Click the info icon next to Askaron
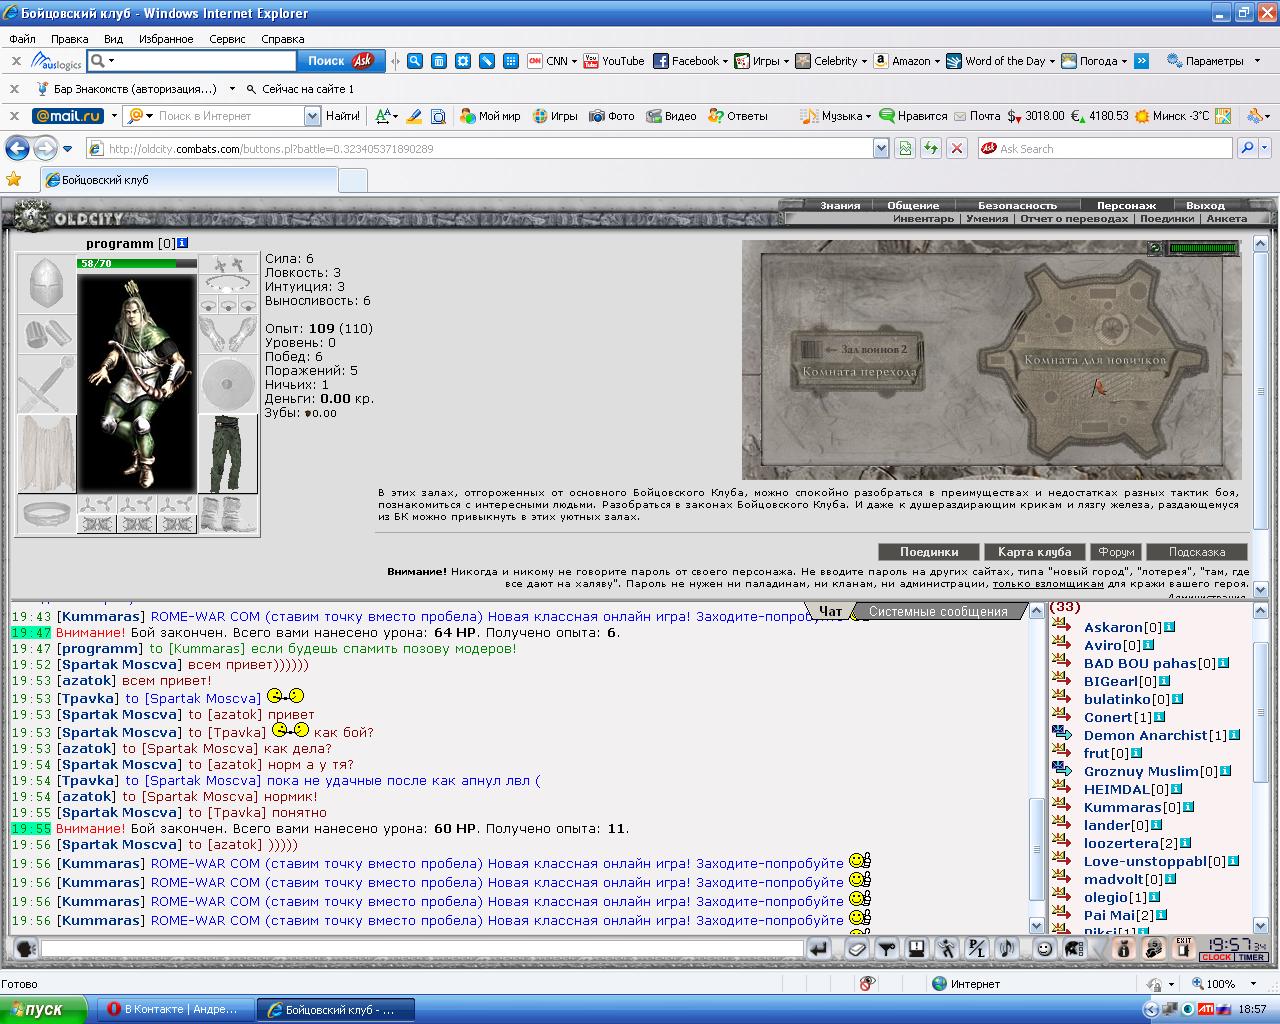The height and width of the screenshot is (1024, 1280). [x=1169, y=627]
